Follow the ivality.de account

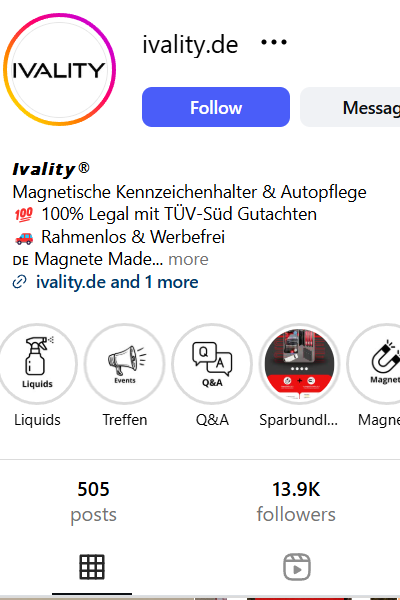click(x=216, y=107)
